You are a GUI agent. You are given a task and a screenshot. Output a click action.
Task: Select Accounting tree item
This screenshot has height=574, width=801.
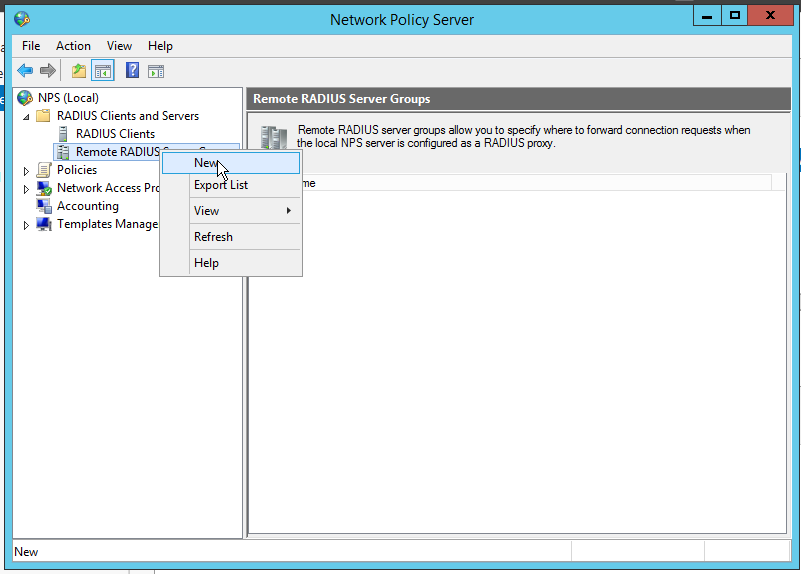pyautogui.click(x=87, y=206)
